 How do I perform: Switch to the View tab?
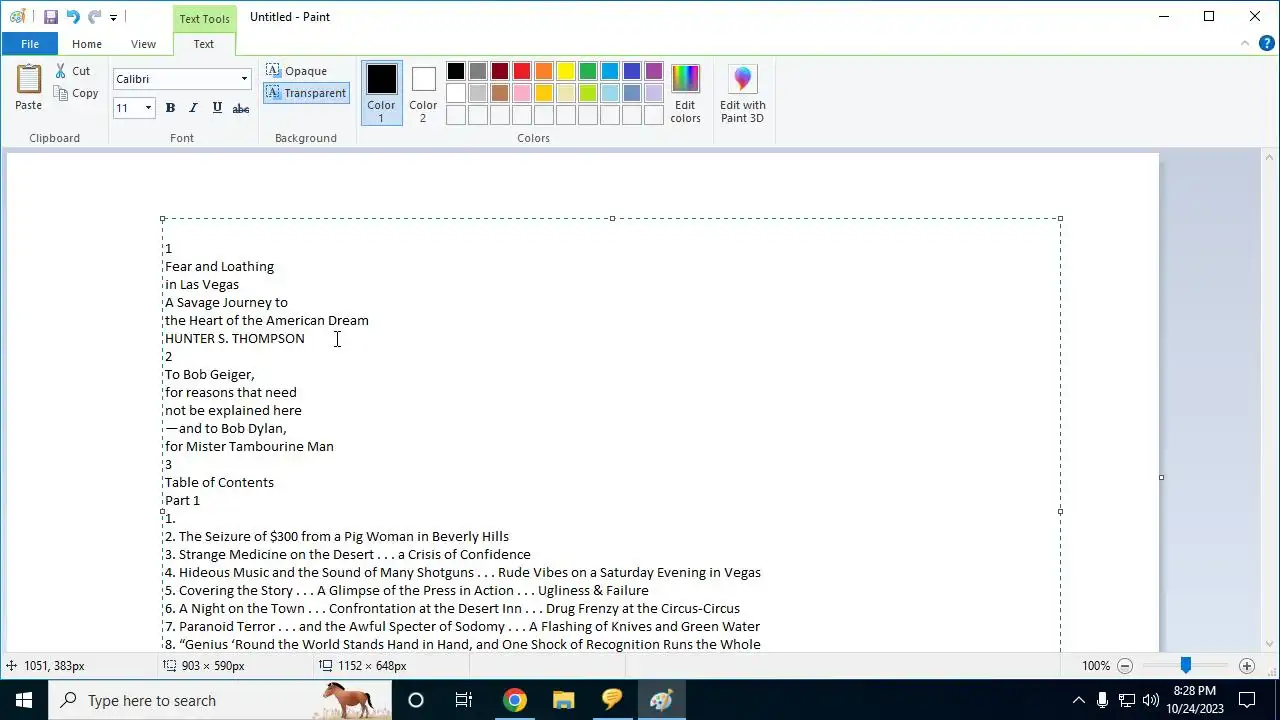(143, 44)
